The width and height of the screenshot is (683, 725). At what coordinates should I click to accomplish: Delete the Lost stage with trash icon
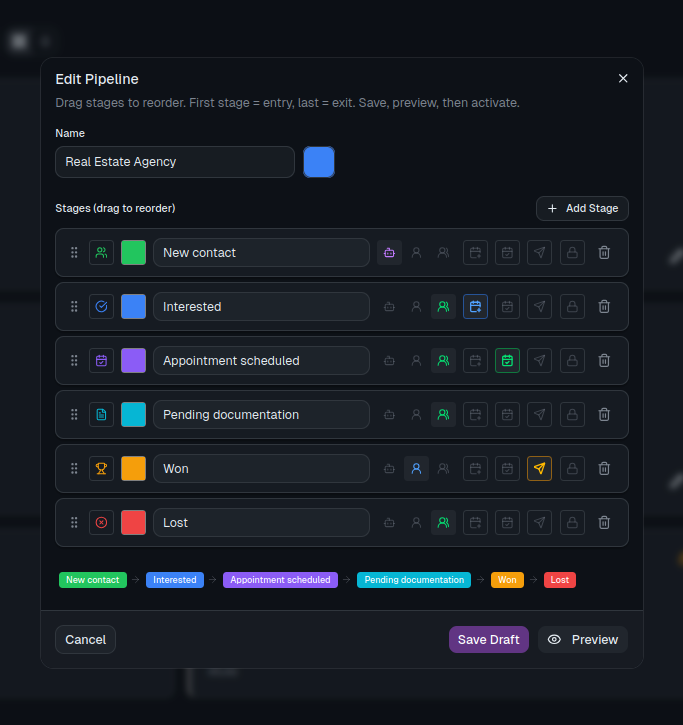[x=604, y=522]
